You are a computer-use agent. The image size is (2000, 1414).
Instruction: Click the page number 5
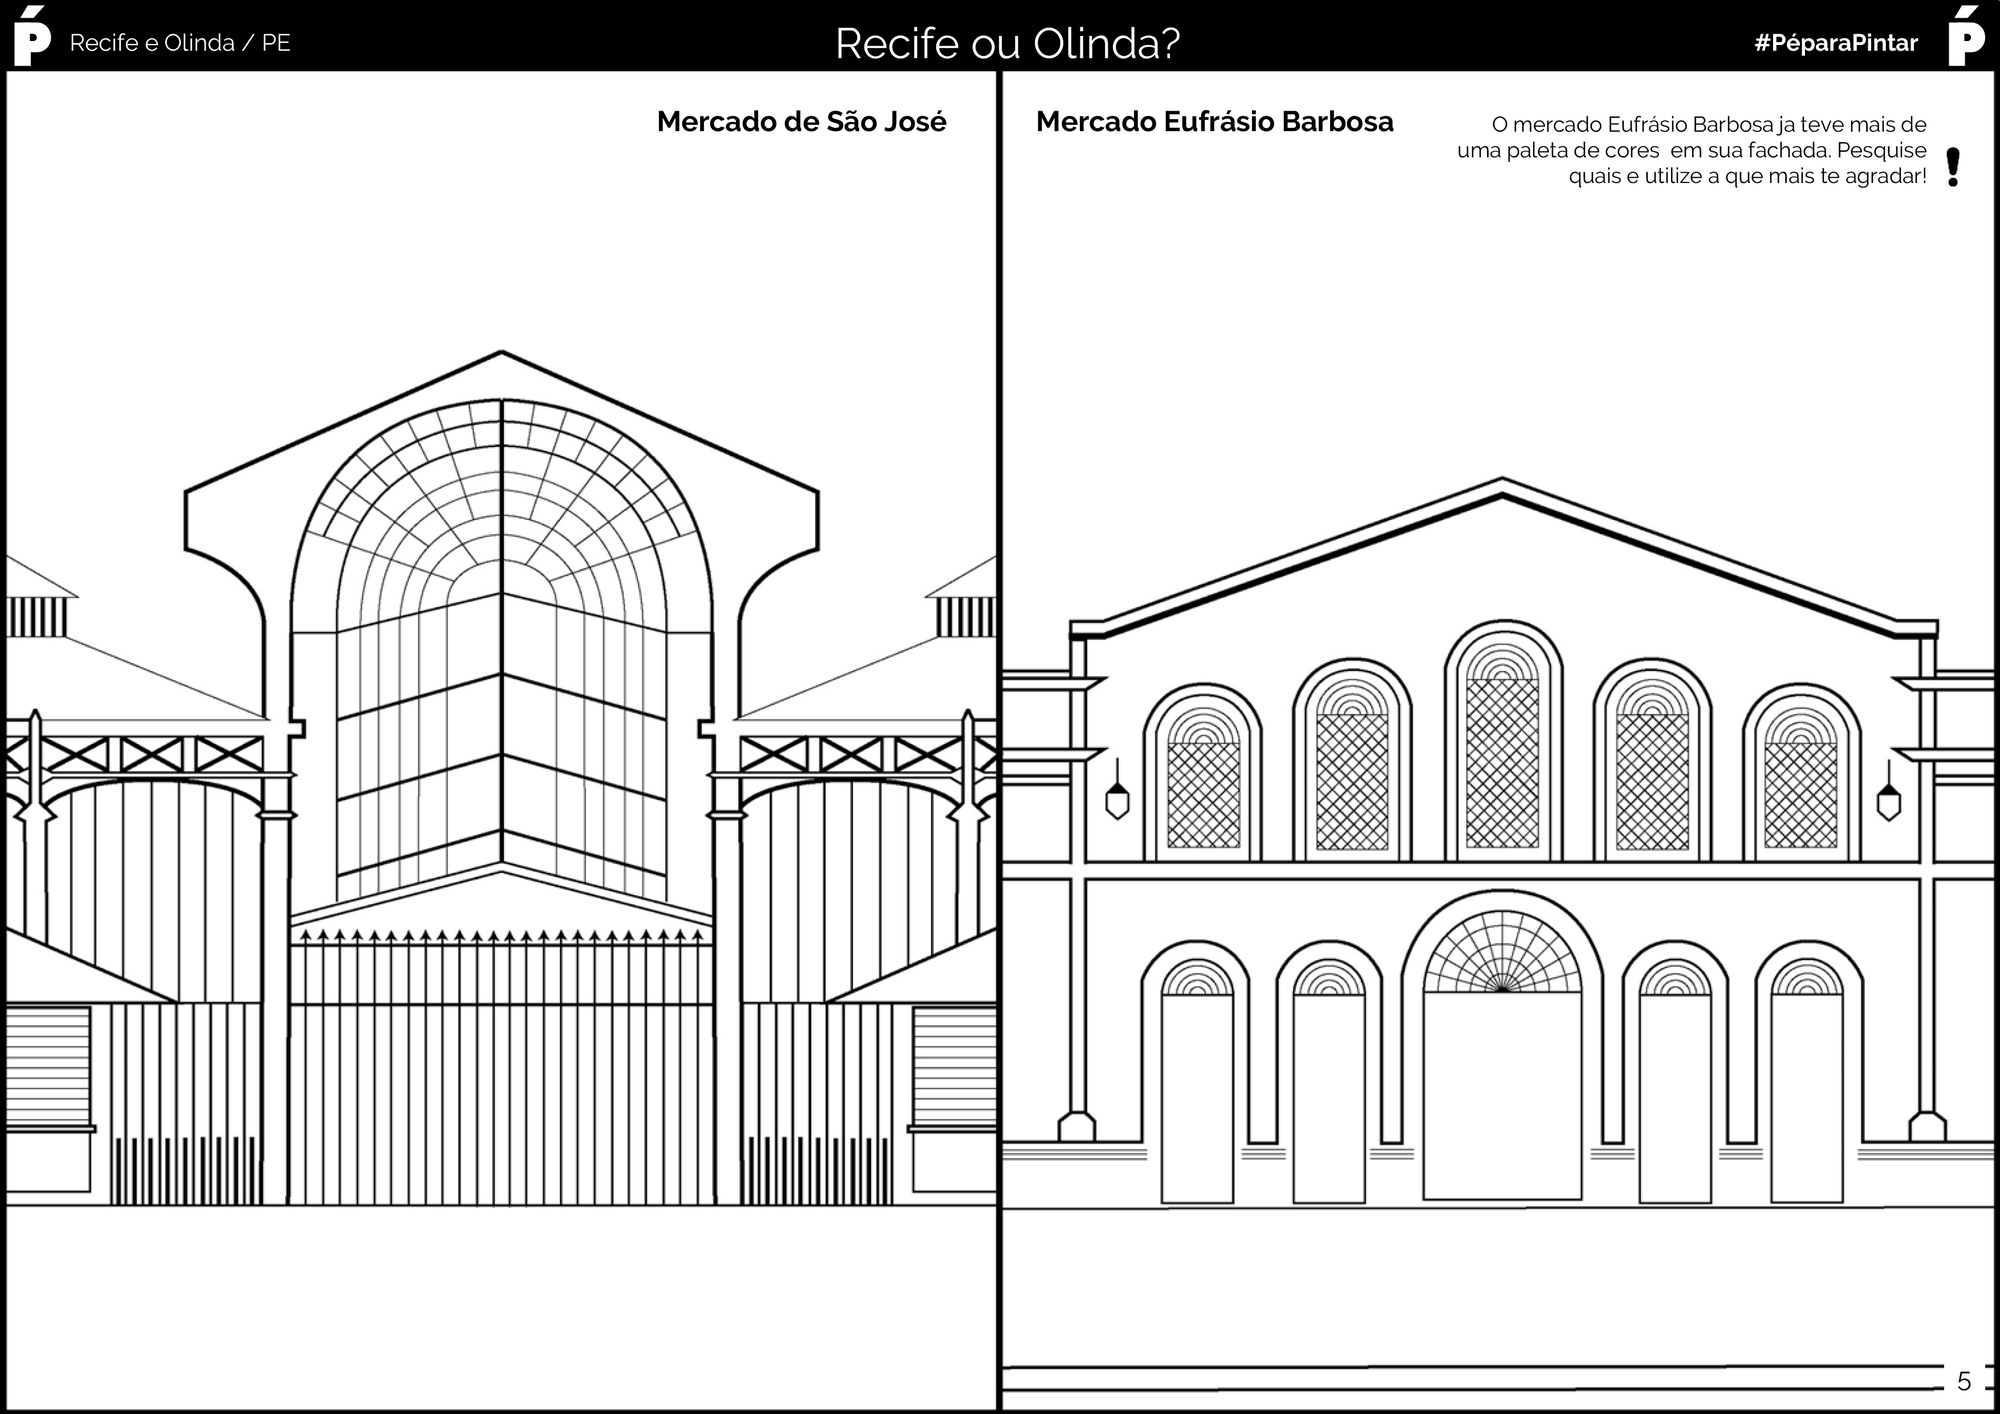pyautogui.click(x=1963, y=1381)
